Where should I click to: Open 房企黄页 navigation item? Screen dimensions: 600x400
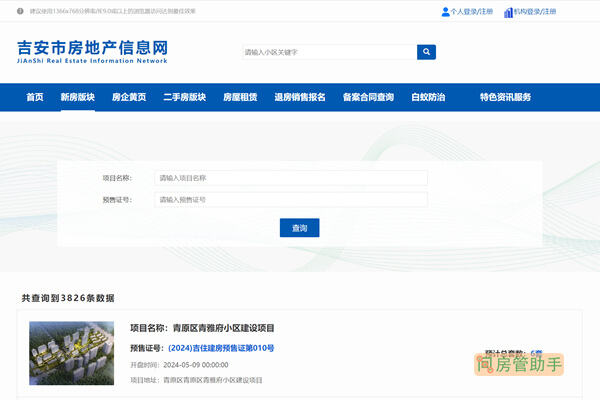click(129, 97)
